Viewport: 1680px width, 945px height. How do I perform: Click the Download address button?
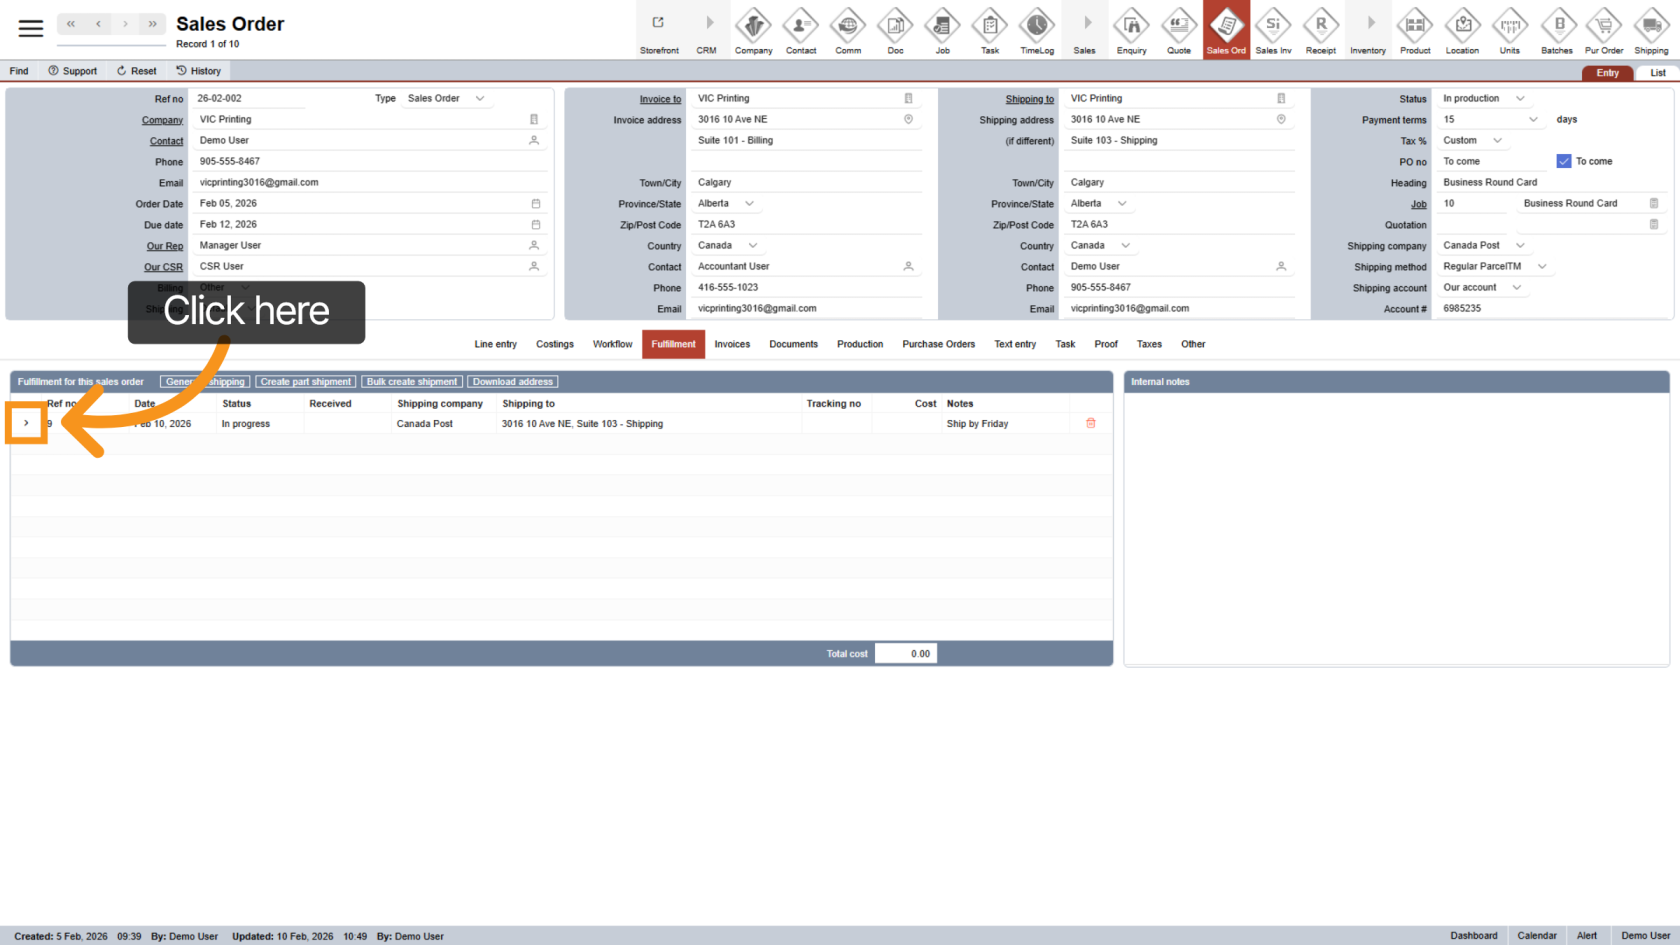[512, 382]
